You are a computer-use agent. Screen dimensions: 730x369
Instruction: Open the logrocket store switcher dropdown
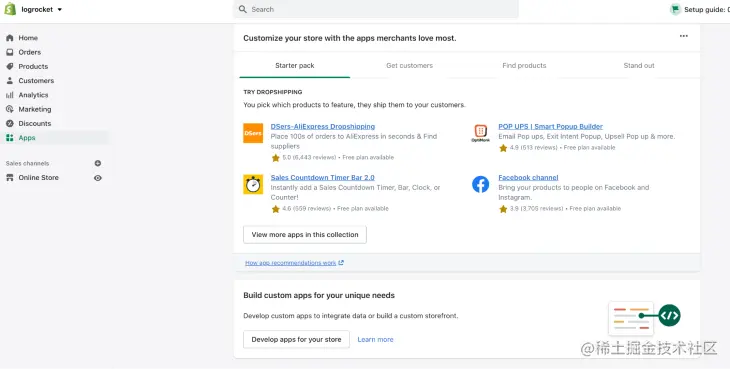[41, 9]
